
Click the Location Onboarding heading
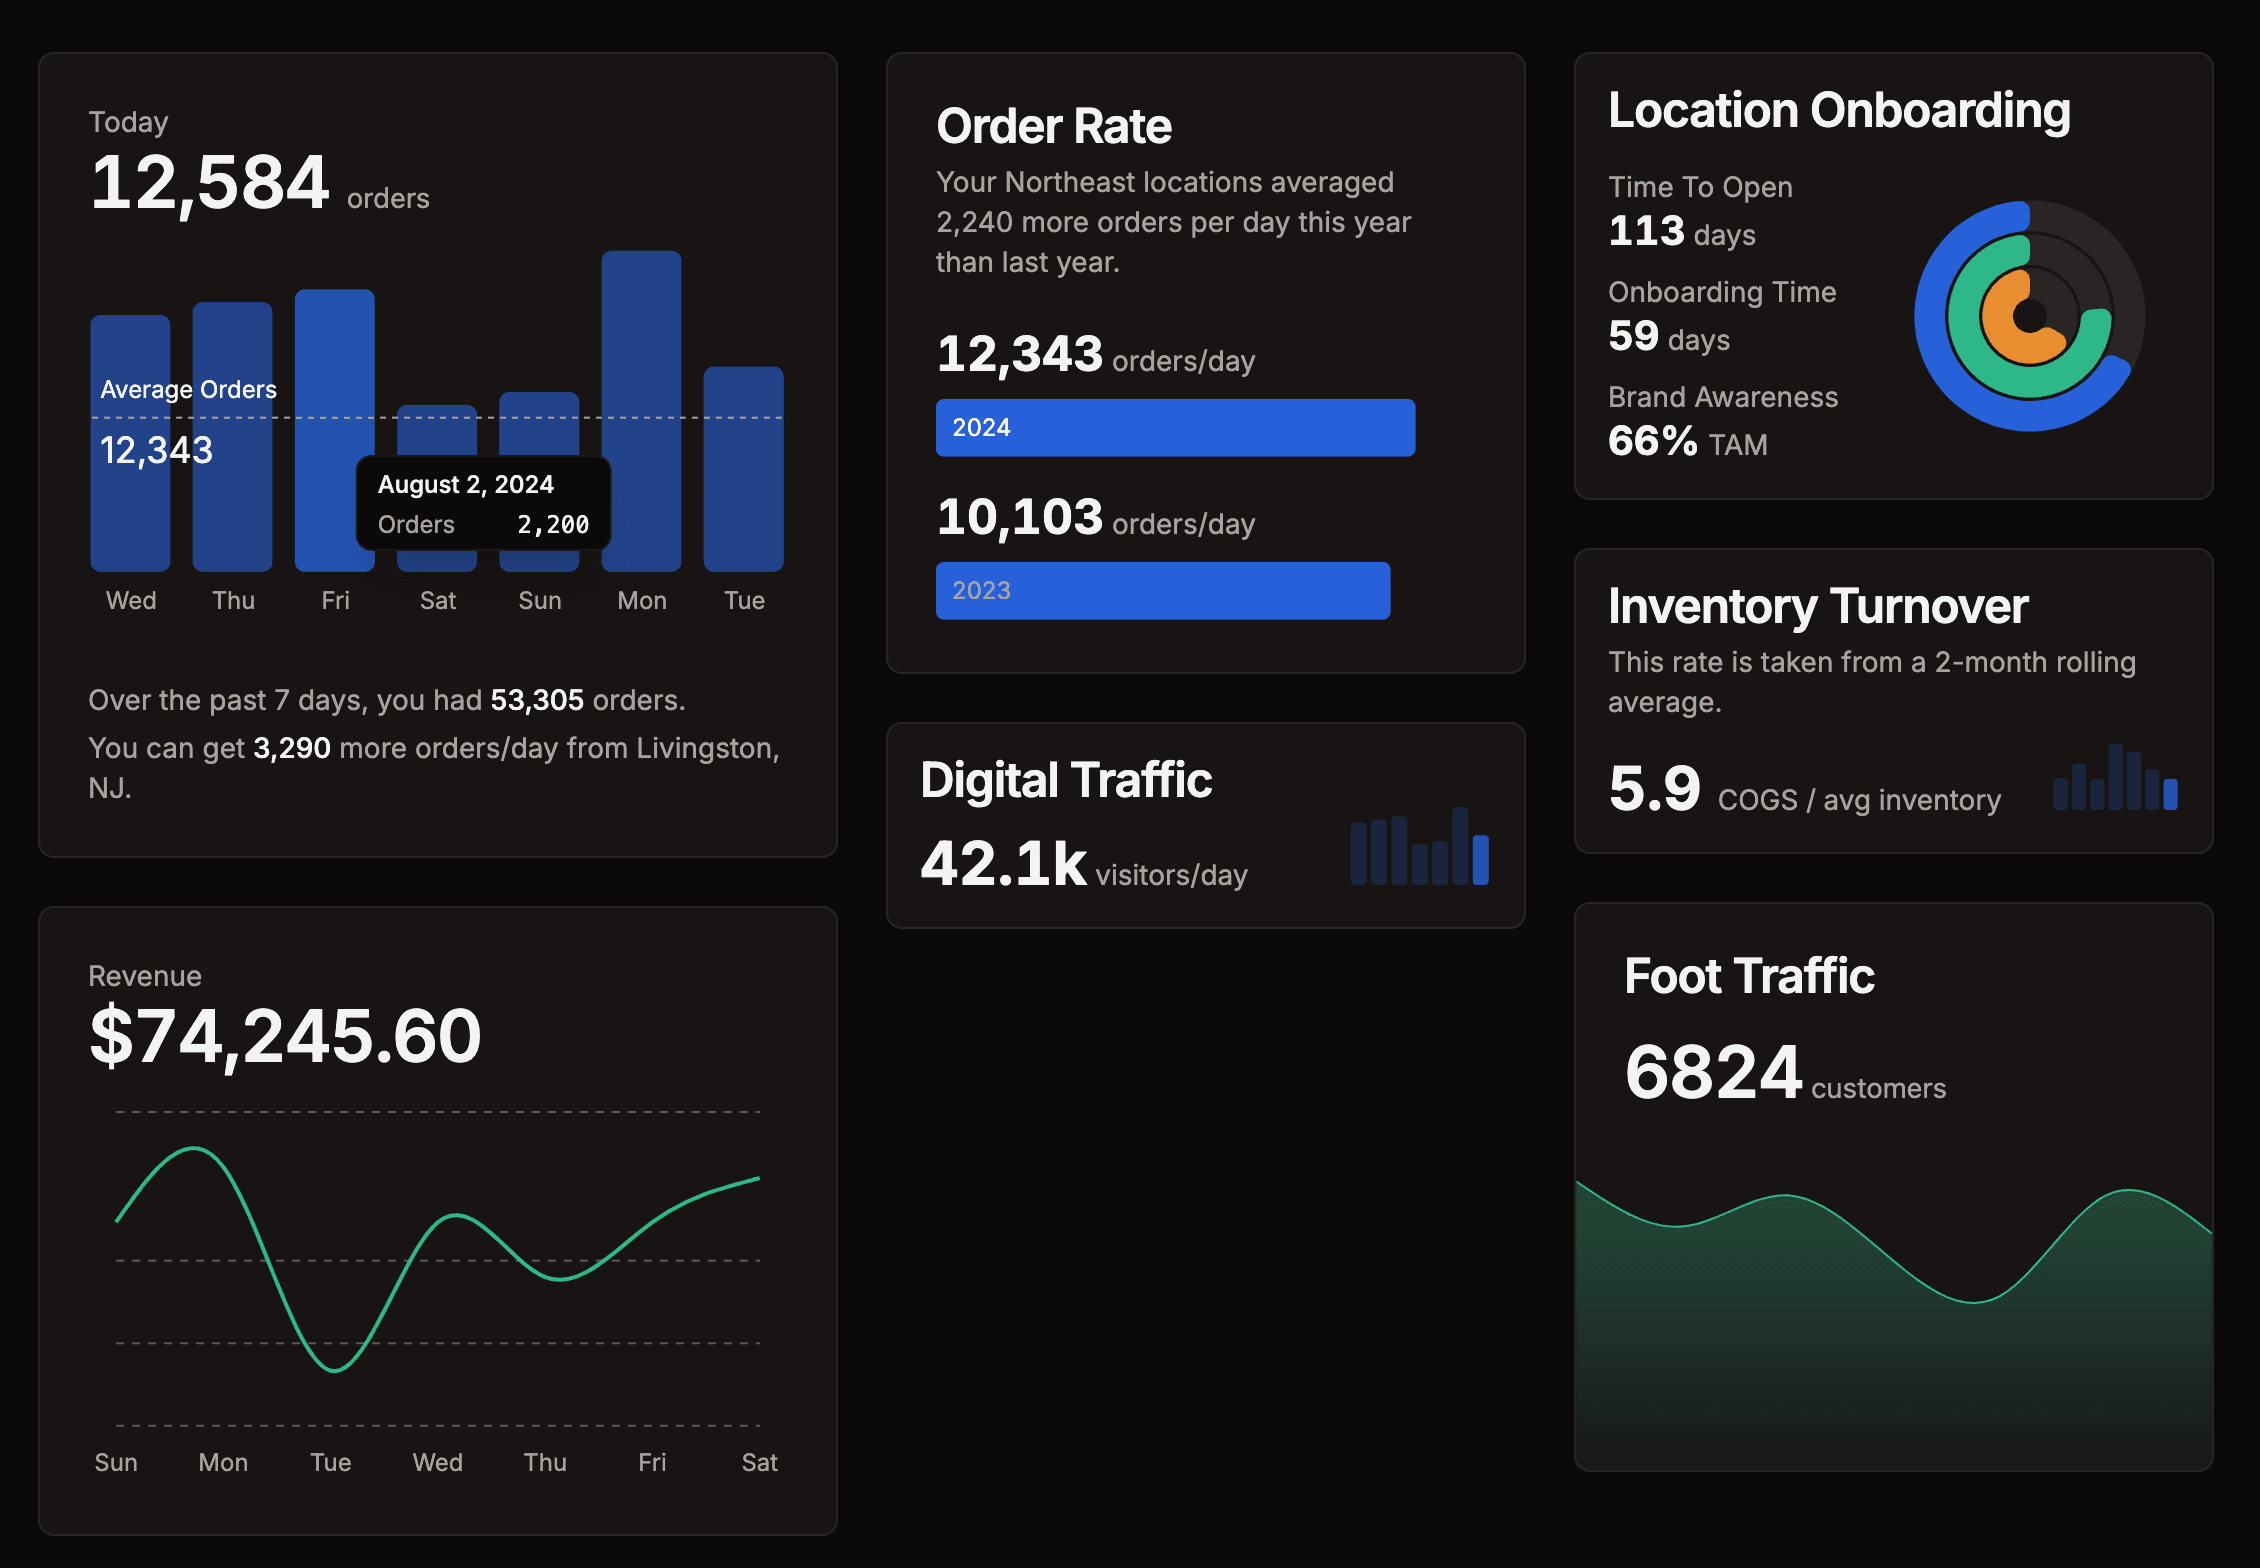tap(1839, 110)
